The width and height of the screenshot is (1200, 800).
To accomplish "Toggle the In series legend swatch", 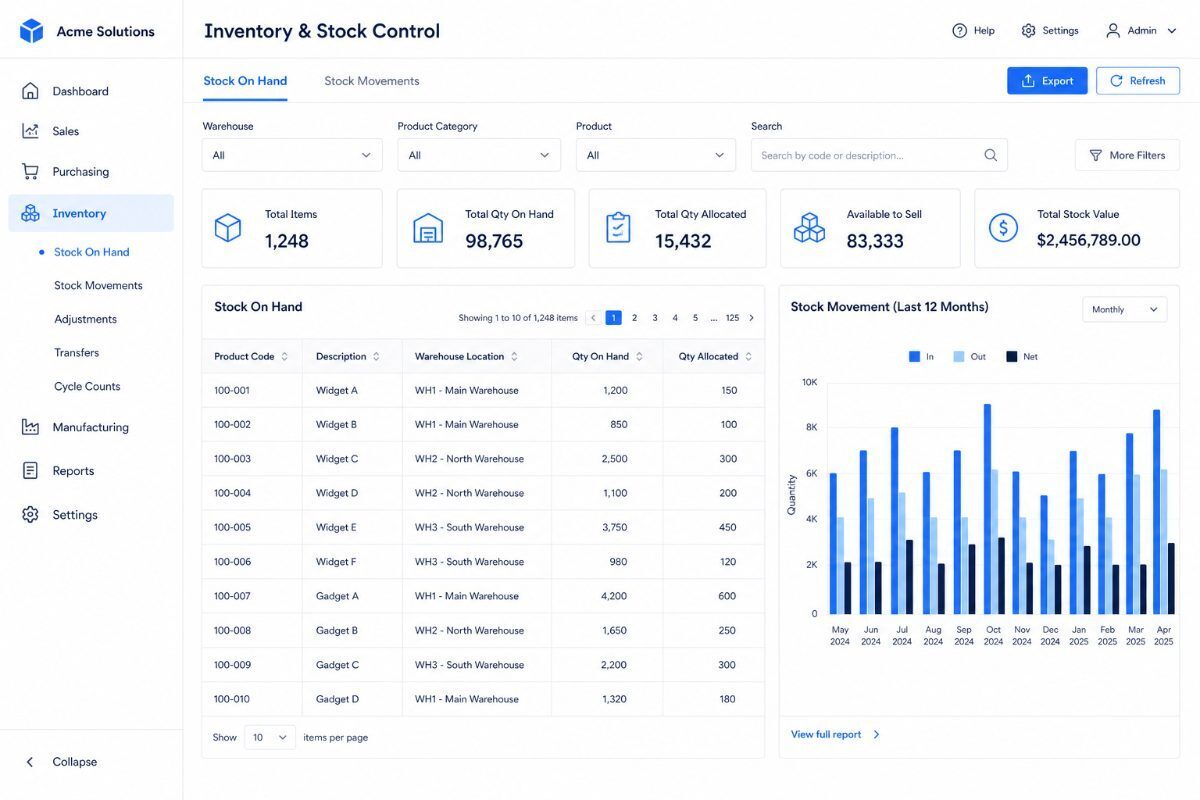I will (914, 356).
